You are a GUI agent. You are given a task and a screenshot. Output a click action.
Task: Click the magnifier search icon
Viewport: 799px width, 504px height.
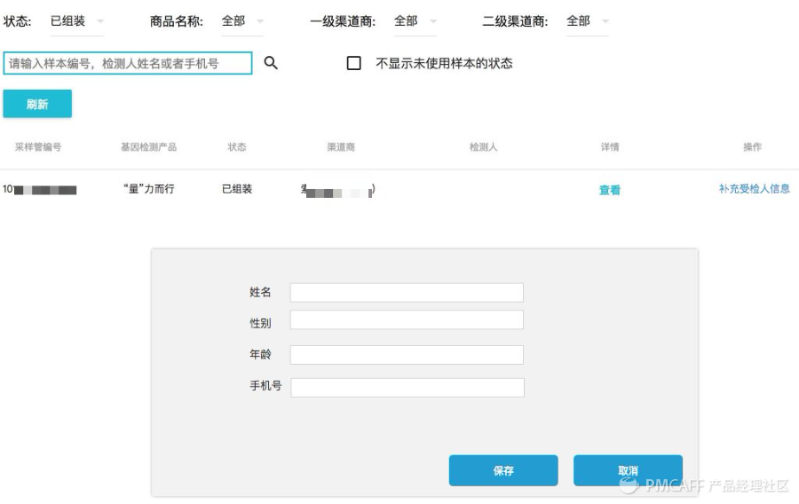(271, 63)
